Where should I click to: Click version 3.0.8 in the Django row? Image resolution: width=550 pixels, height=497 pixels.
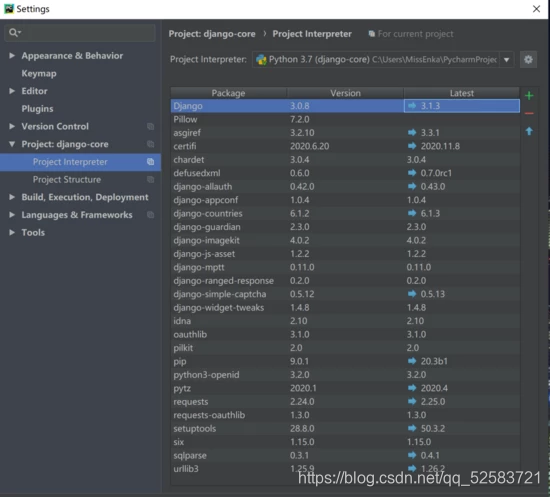coord(300,106)
